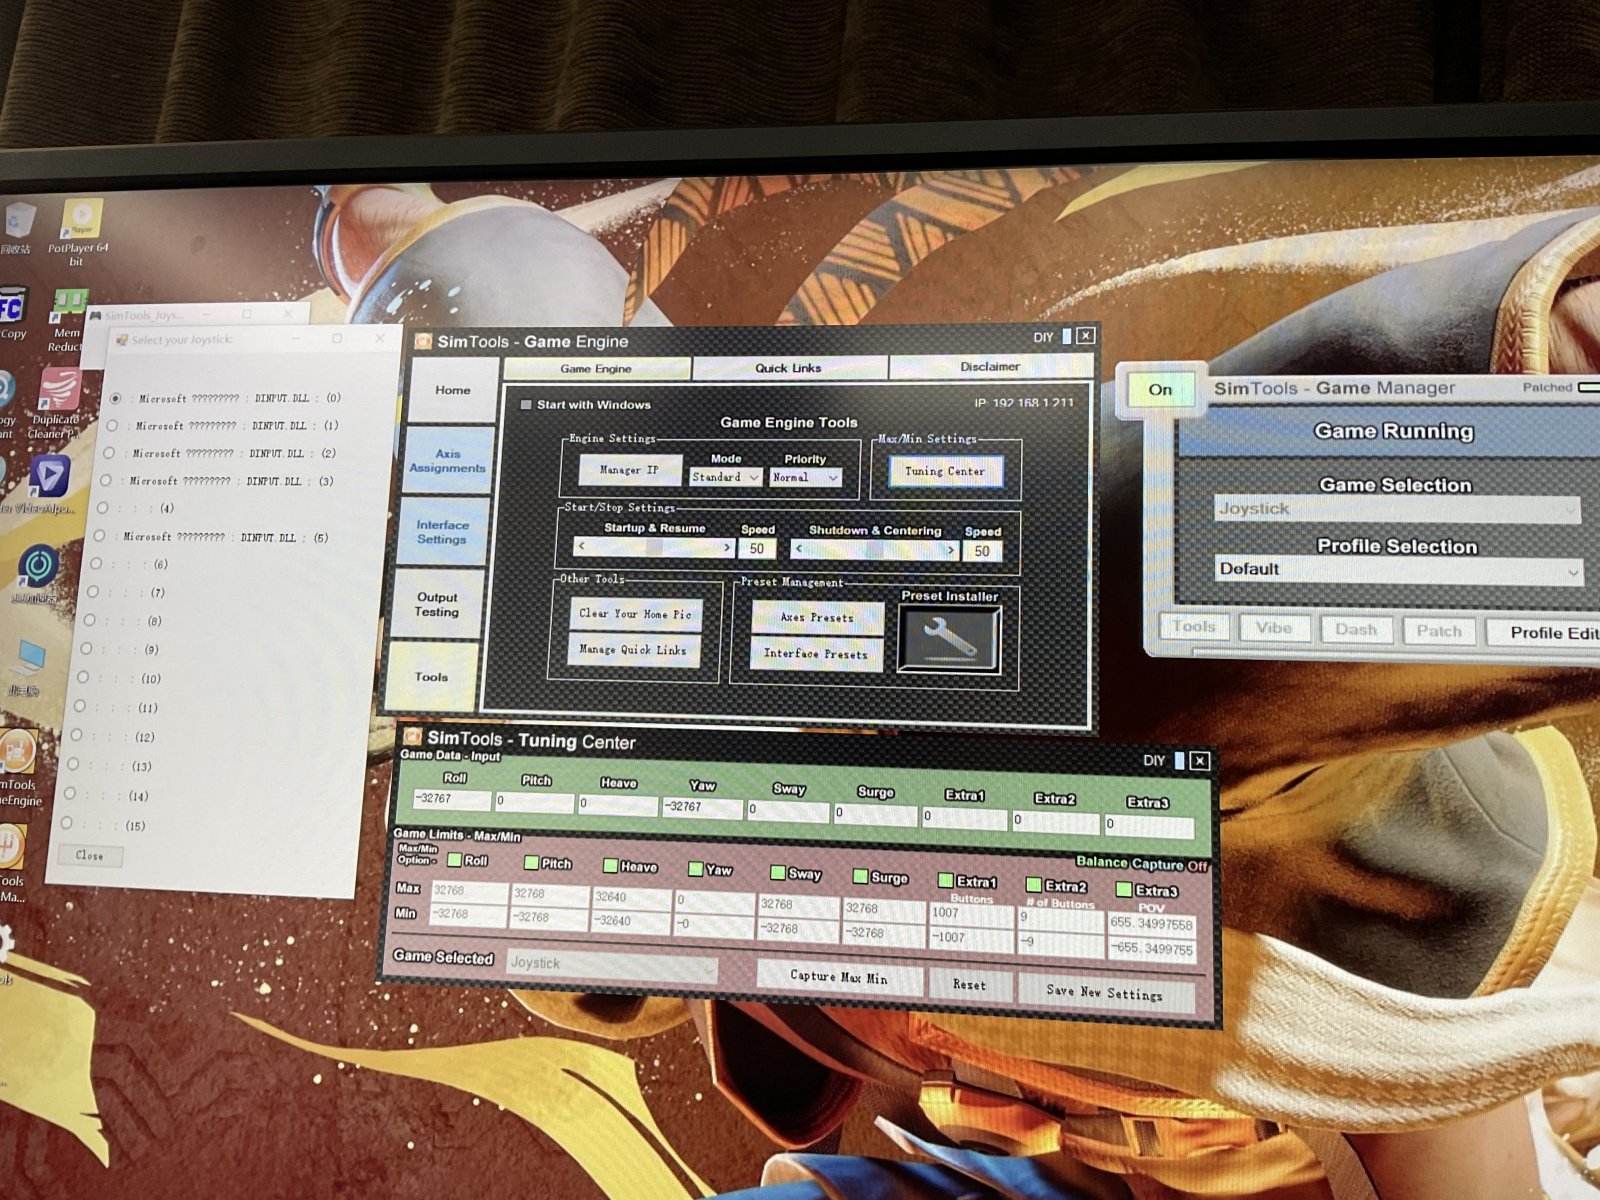1600x1200 pixels.
Task: Toggle the Extra3 Max/Min option checkbox
Action: click(1124, 889)
